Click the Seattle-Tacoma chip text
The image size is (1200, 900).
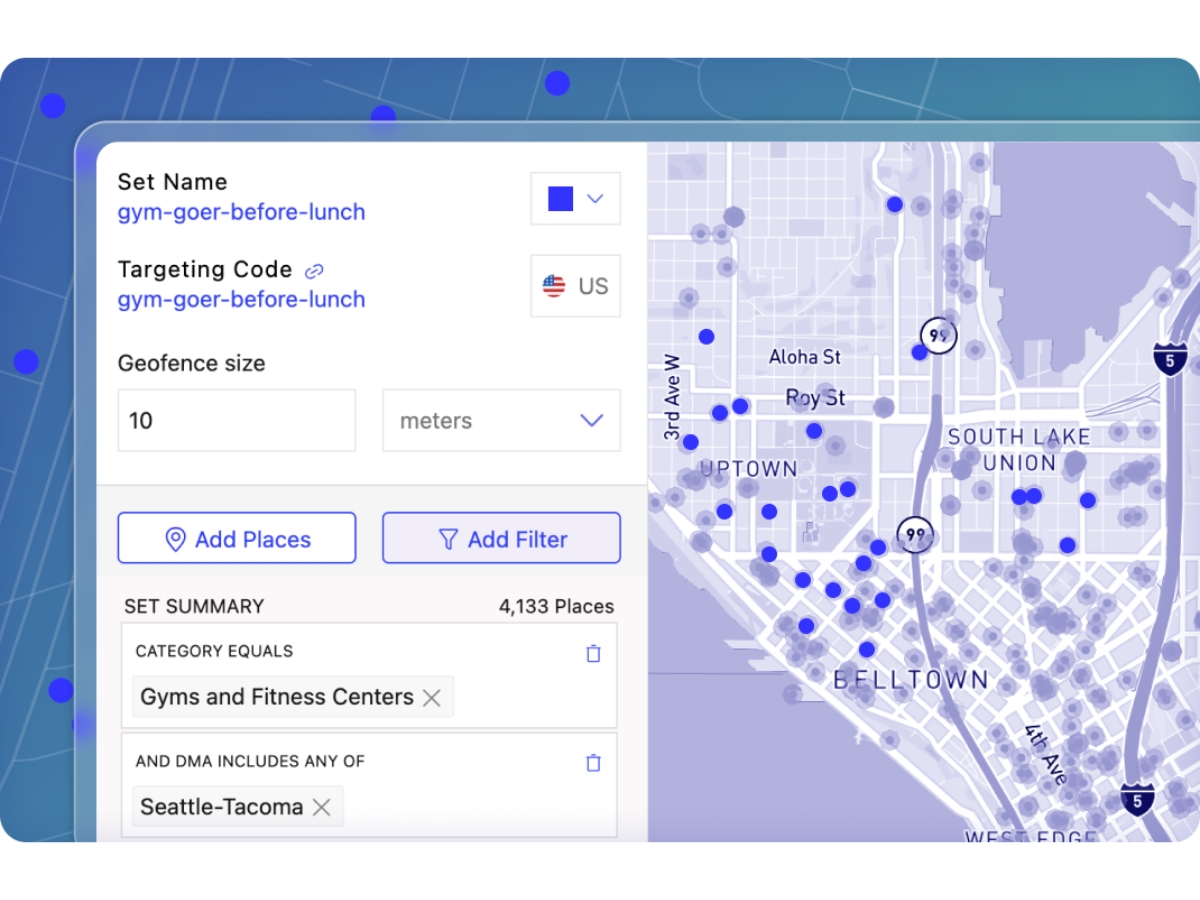[221, 807]
